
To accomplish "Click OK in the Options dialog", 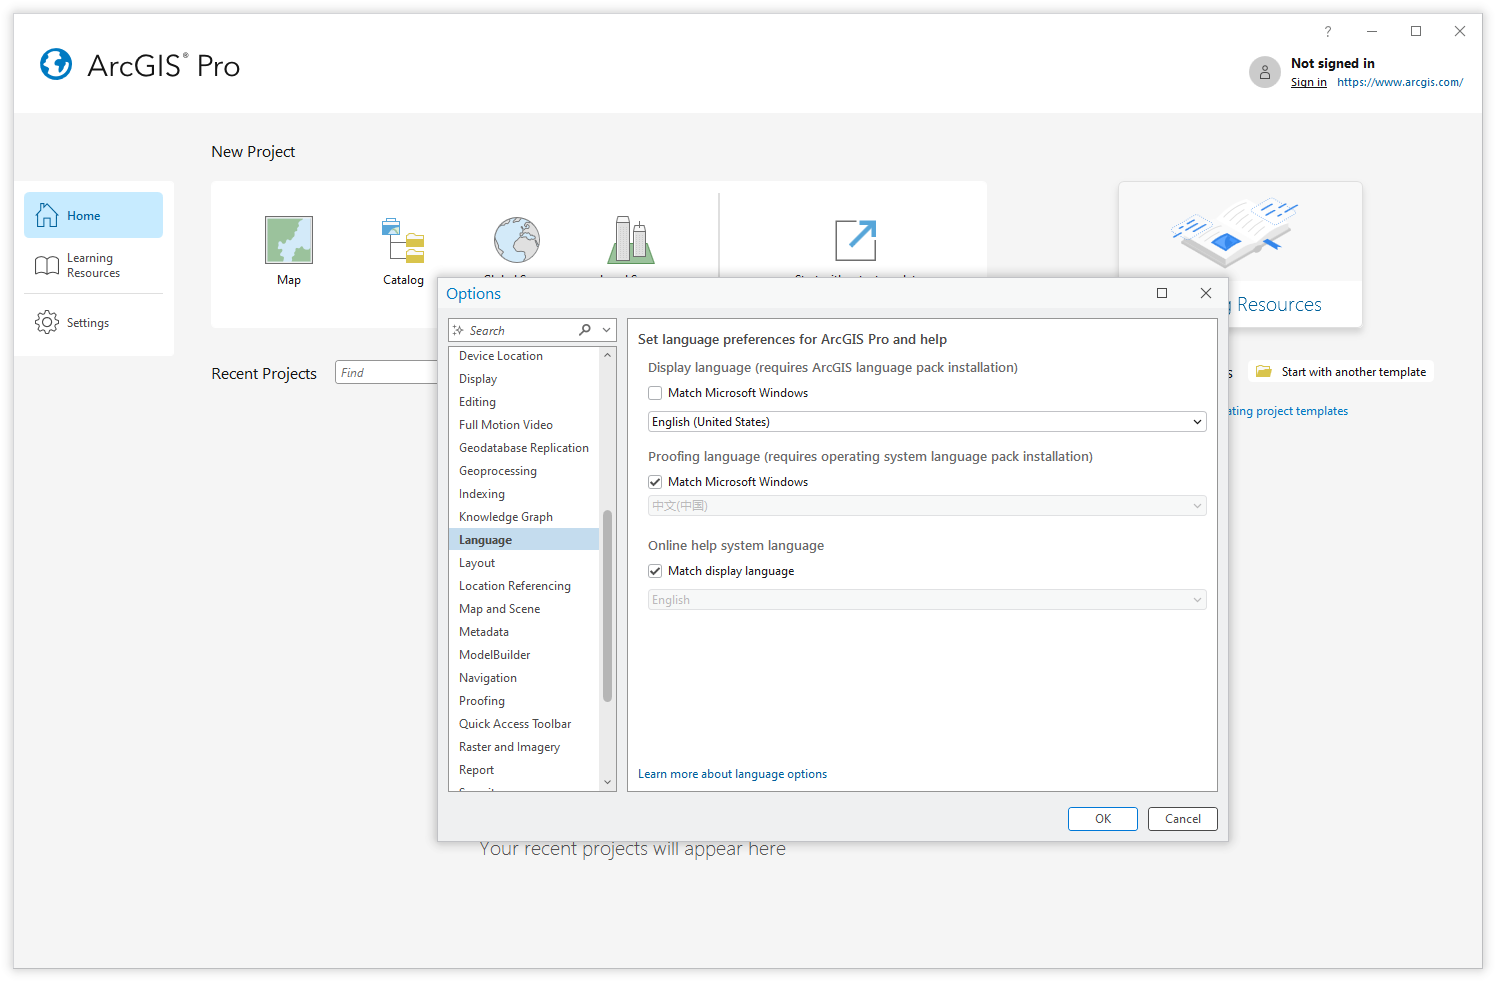I will [x=1103, y=819].
